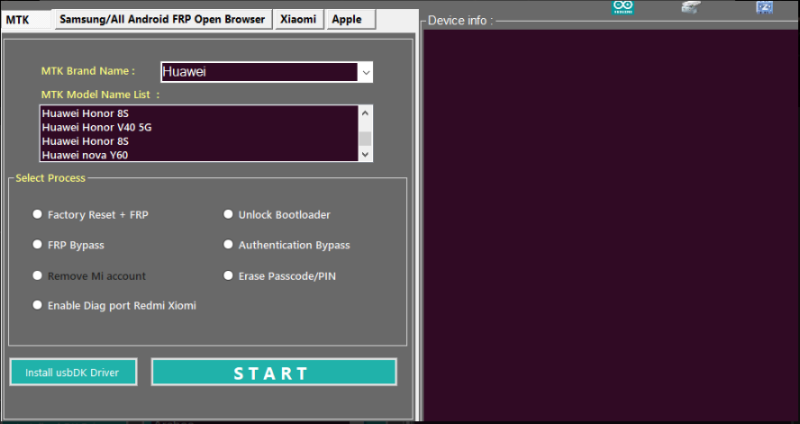The image size is (800, 424).
Task: Switch to the Xiaomi tab
Action: point(298,20)
